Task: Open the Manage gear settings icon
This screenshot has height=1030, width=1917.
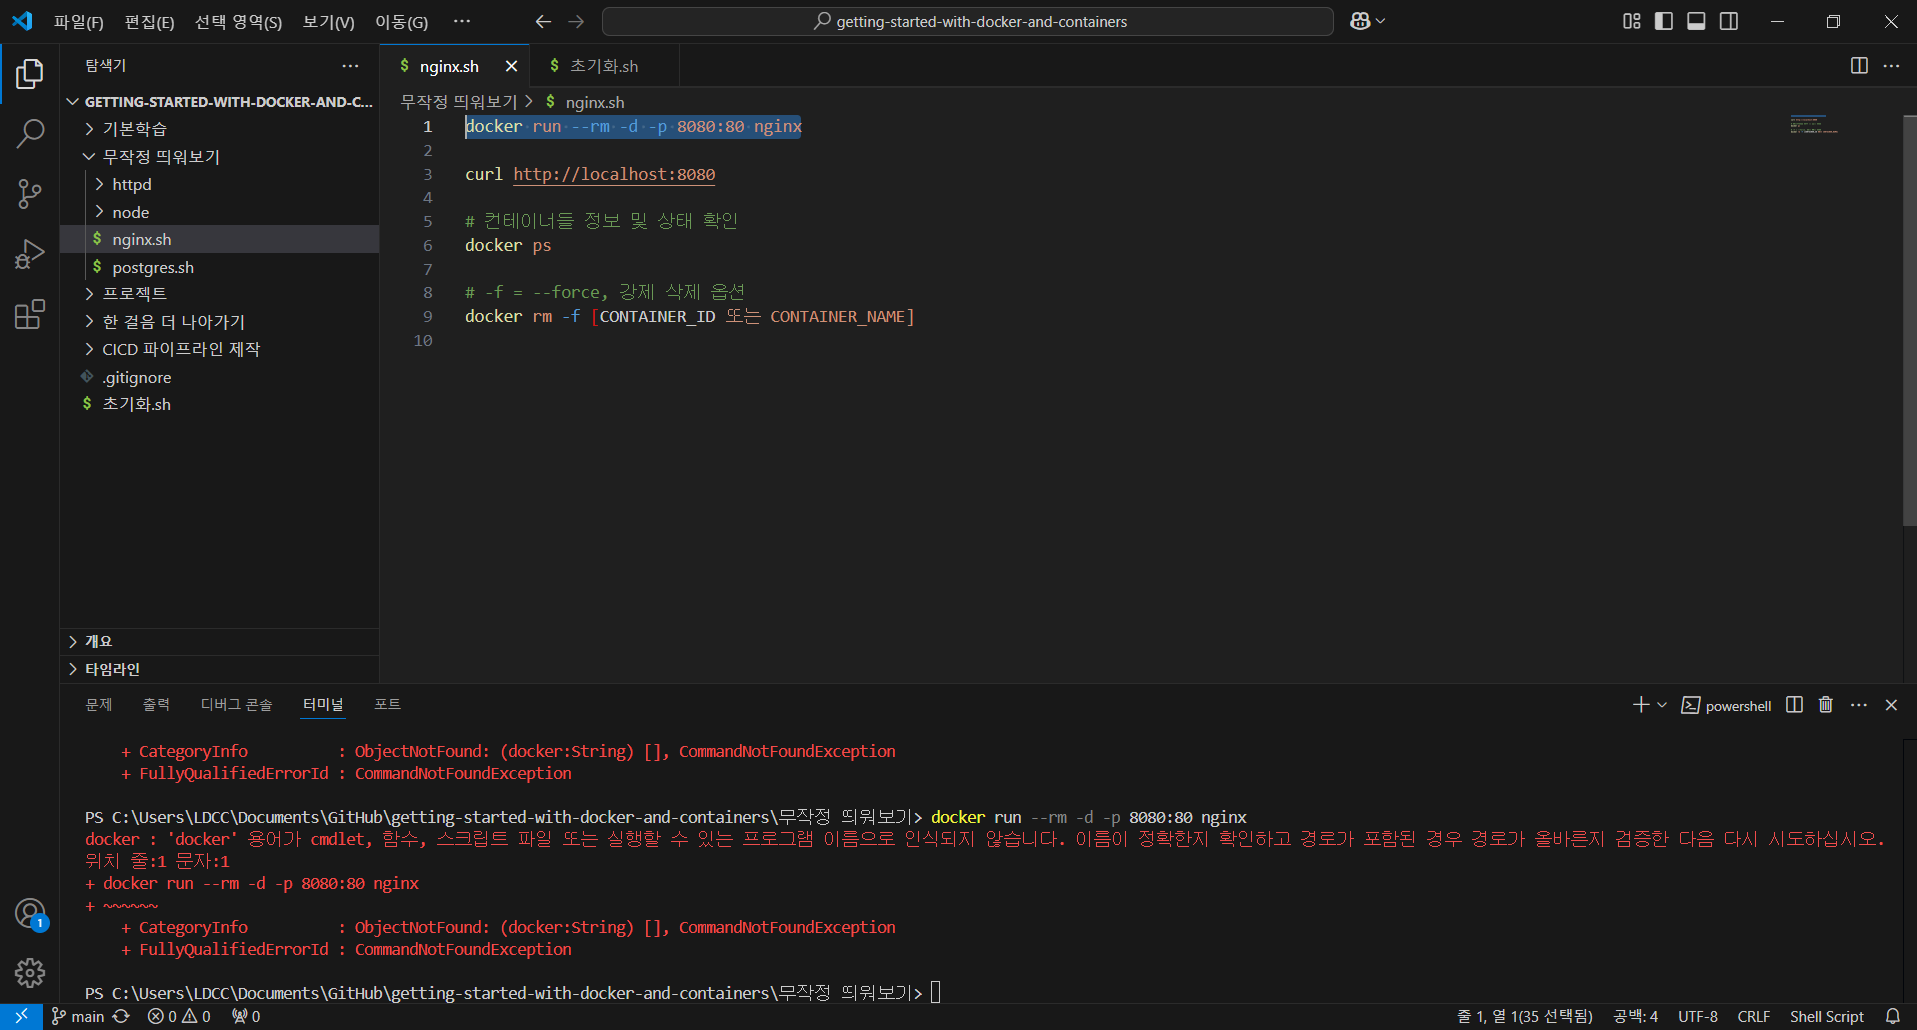Action: (30, 972)
